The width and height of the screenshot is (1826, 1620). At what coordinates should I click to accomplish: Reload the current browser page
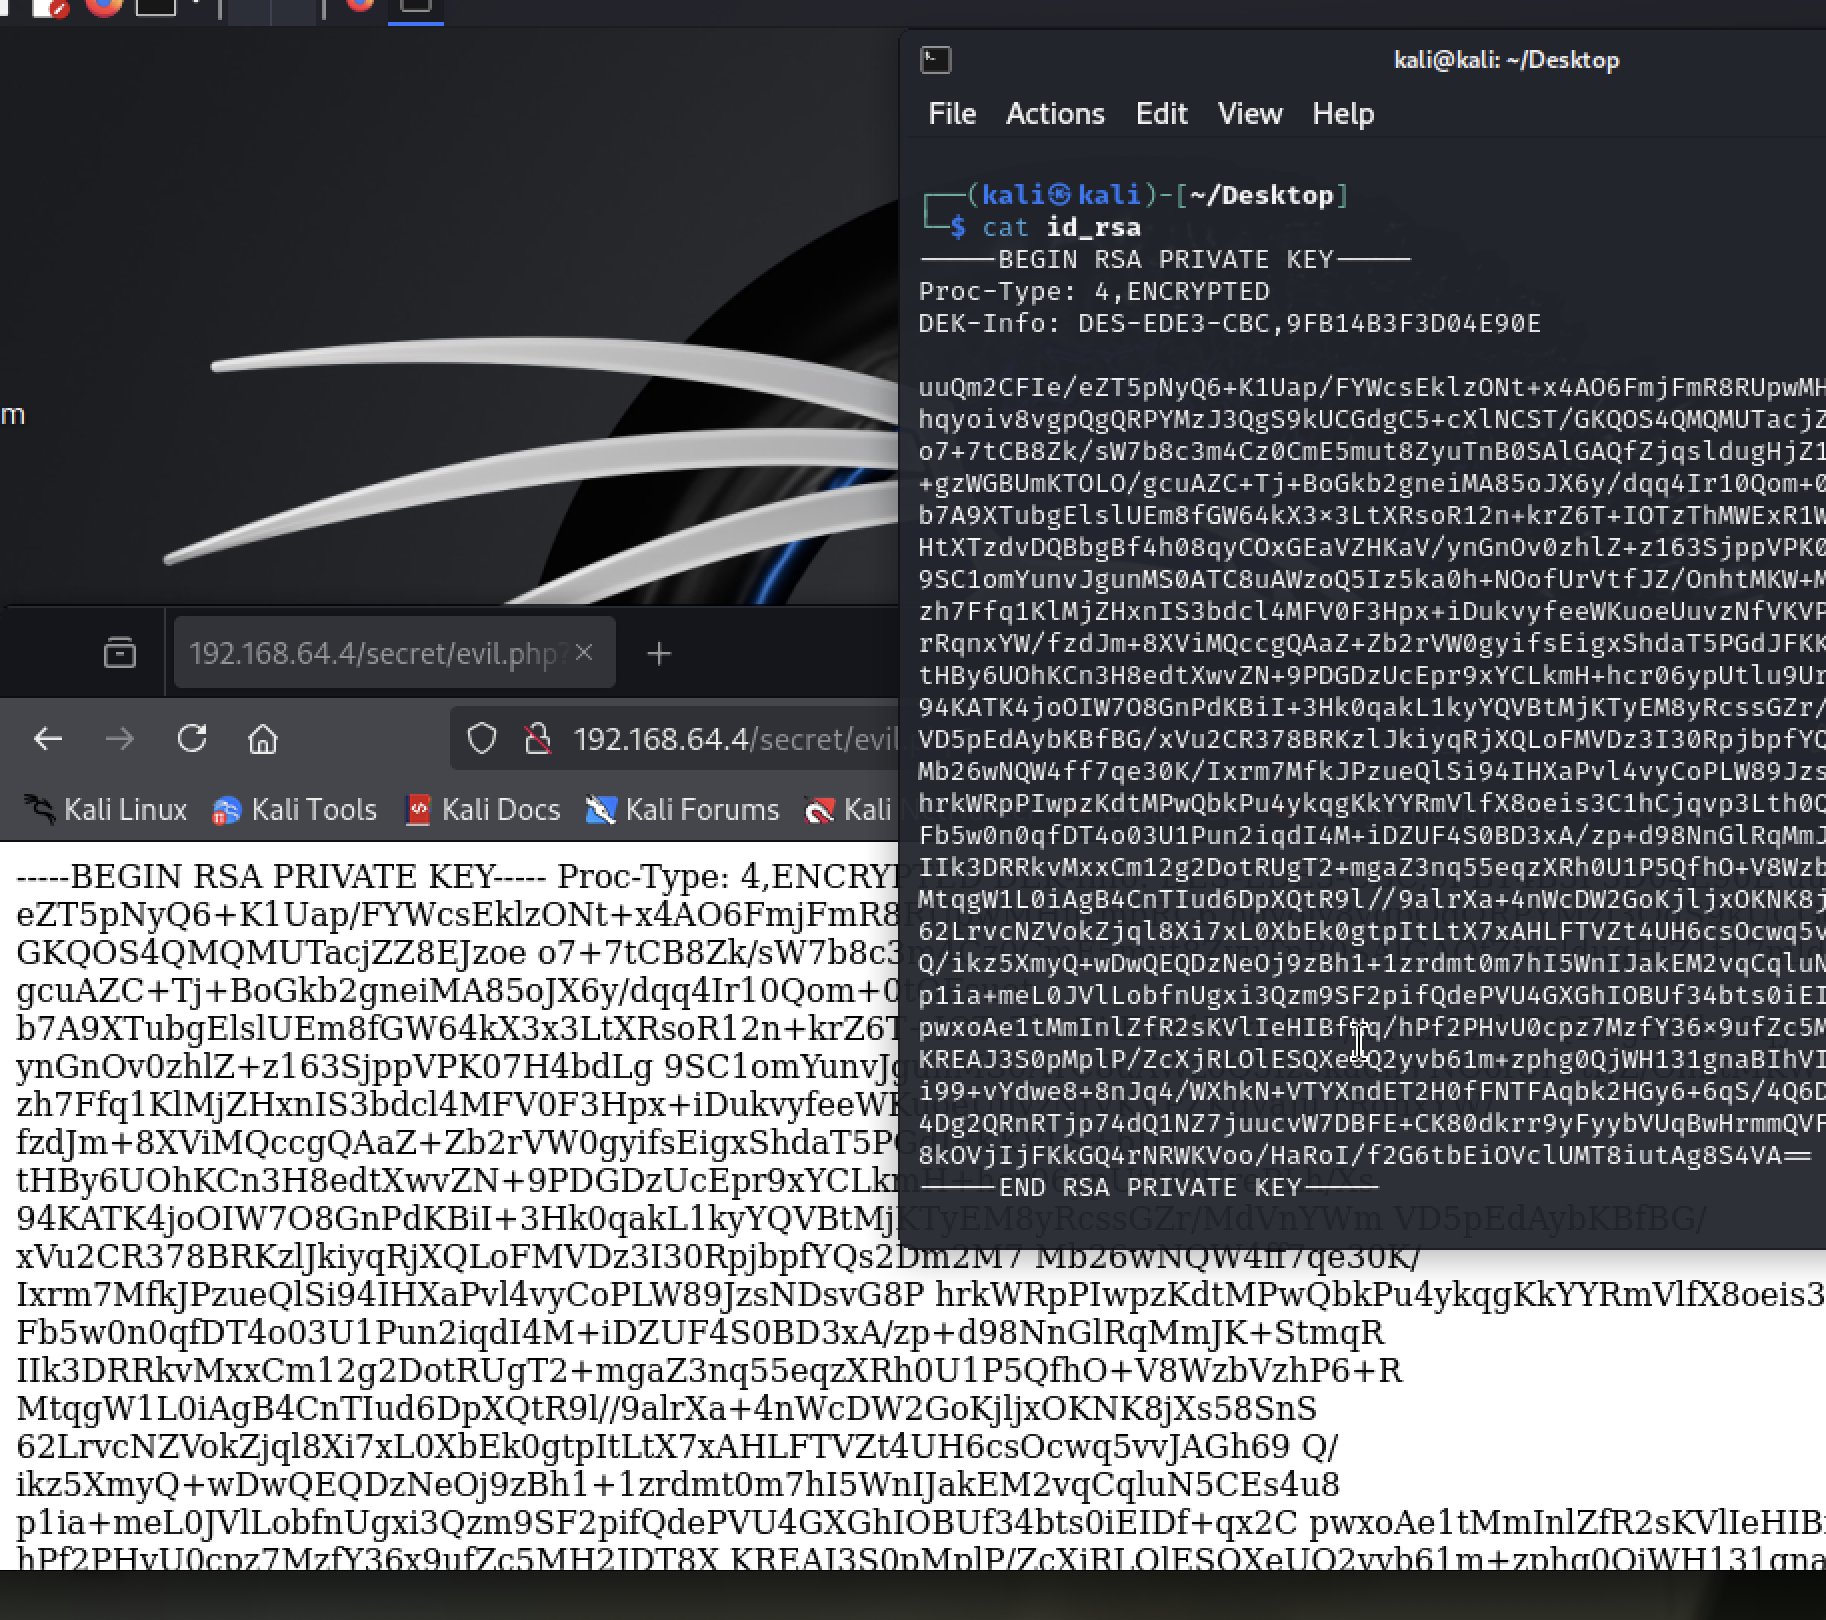click(192, 739)
